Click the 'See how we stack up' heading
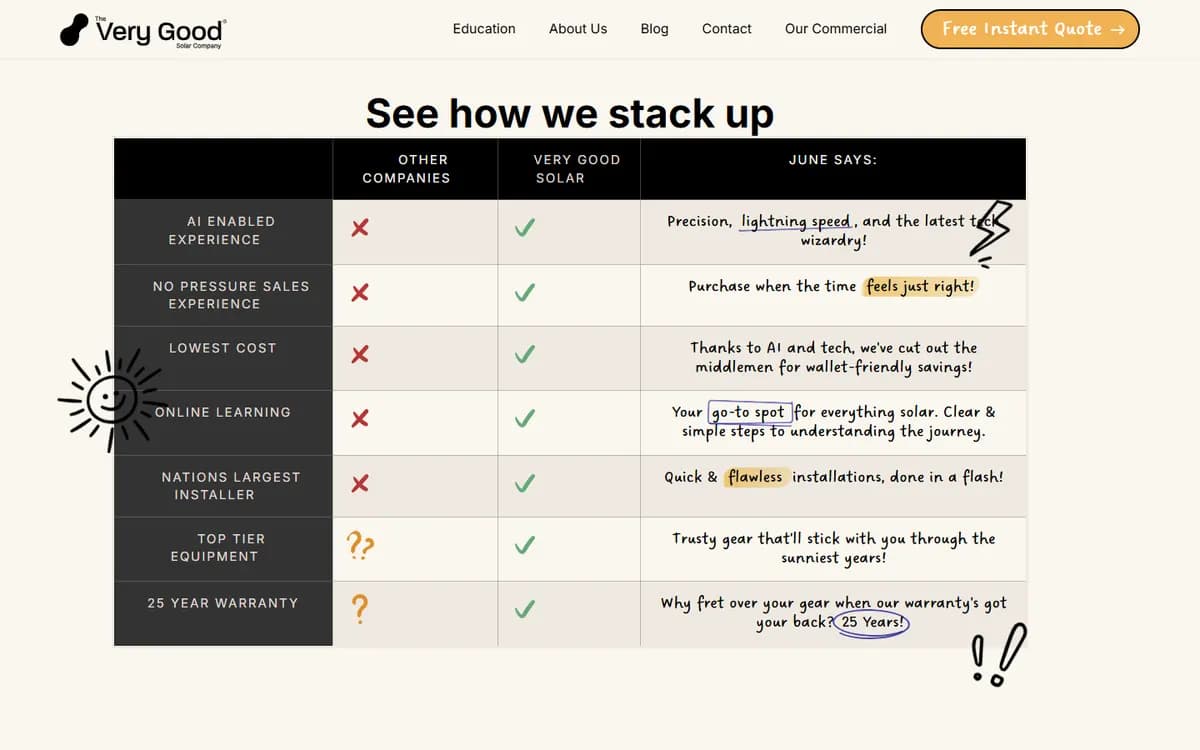 570,113
